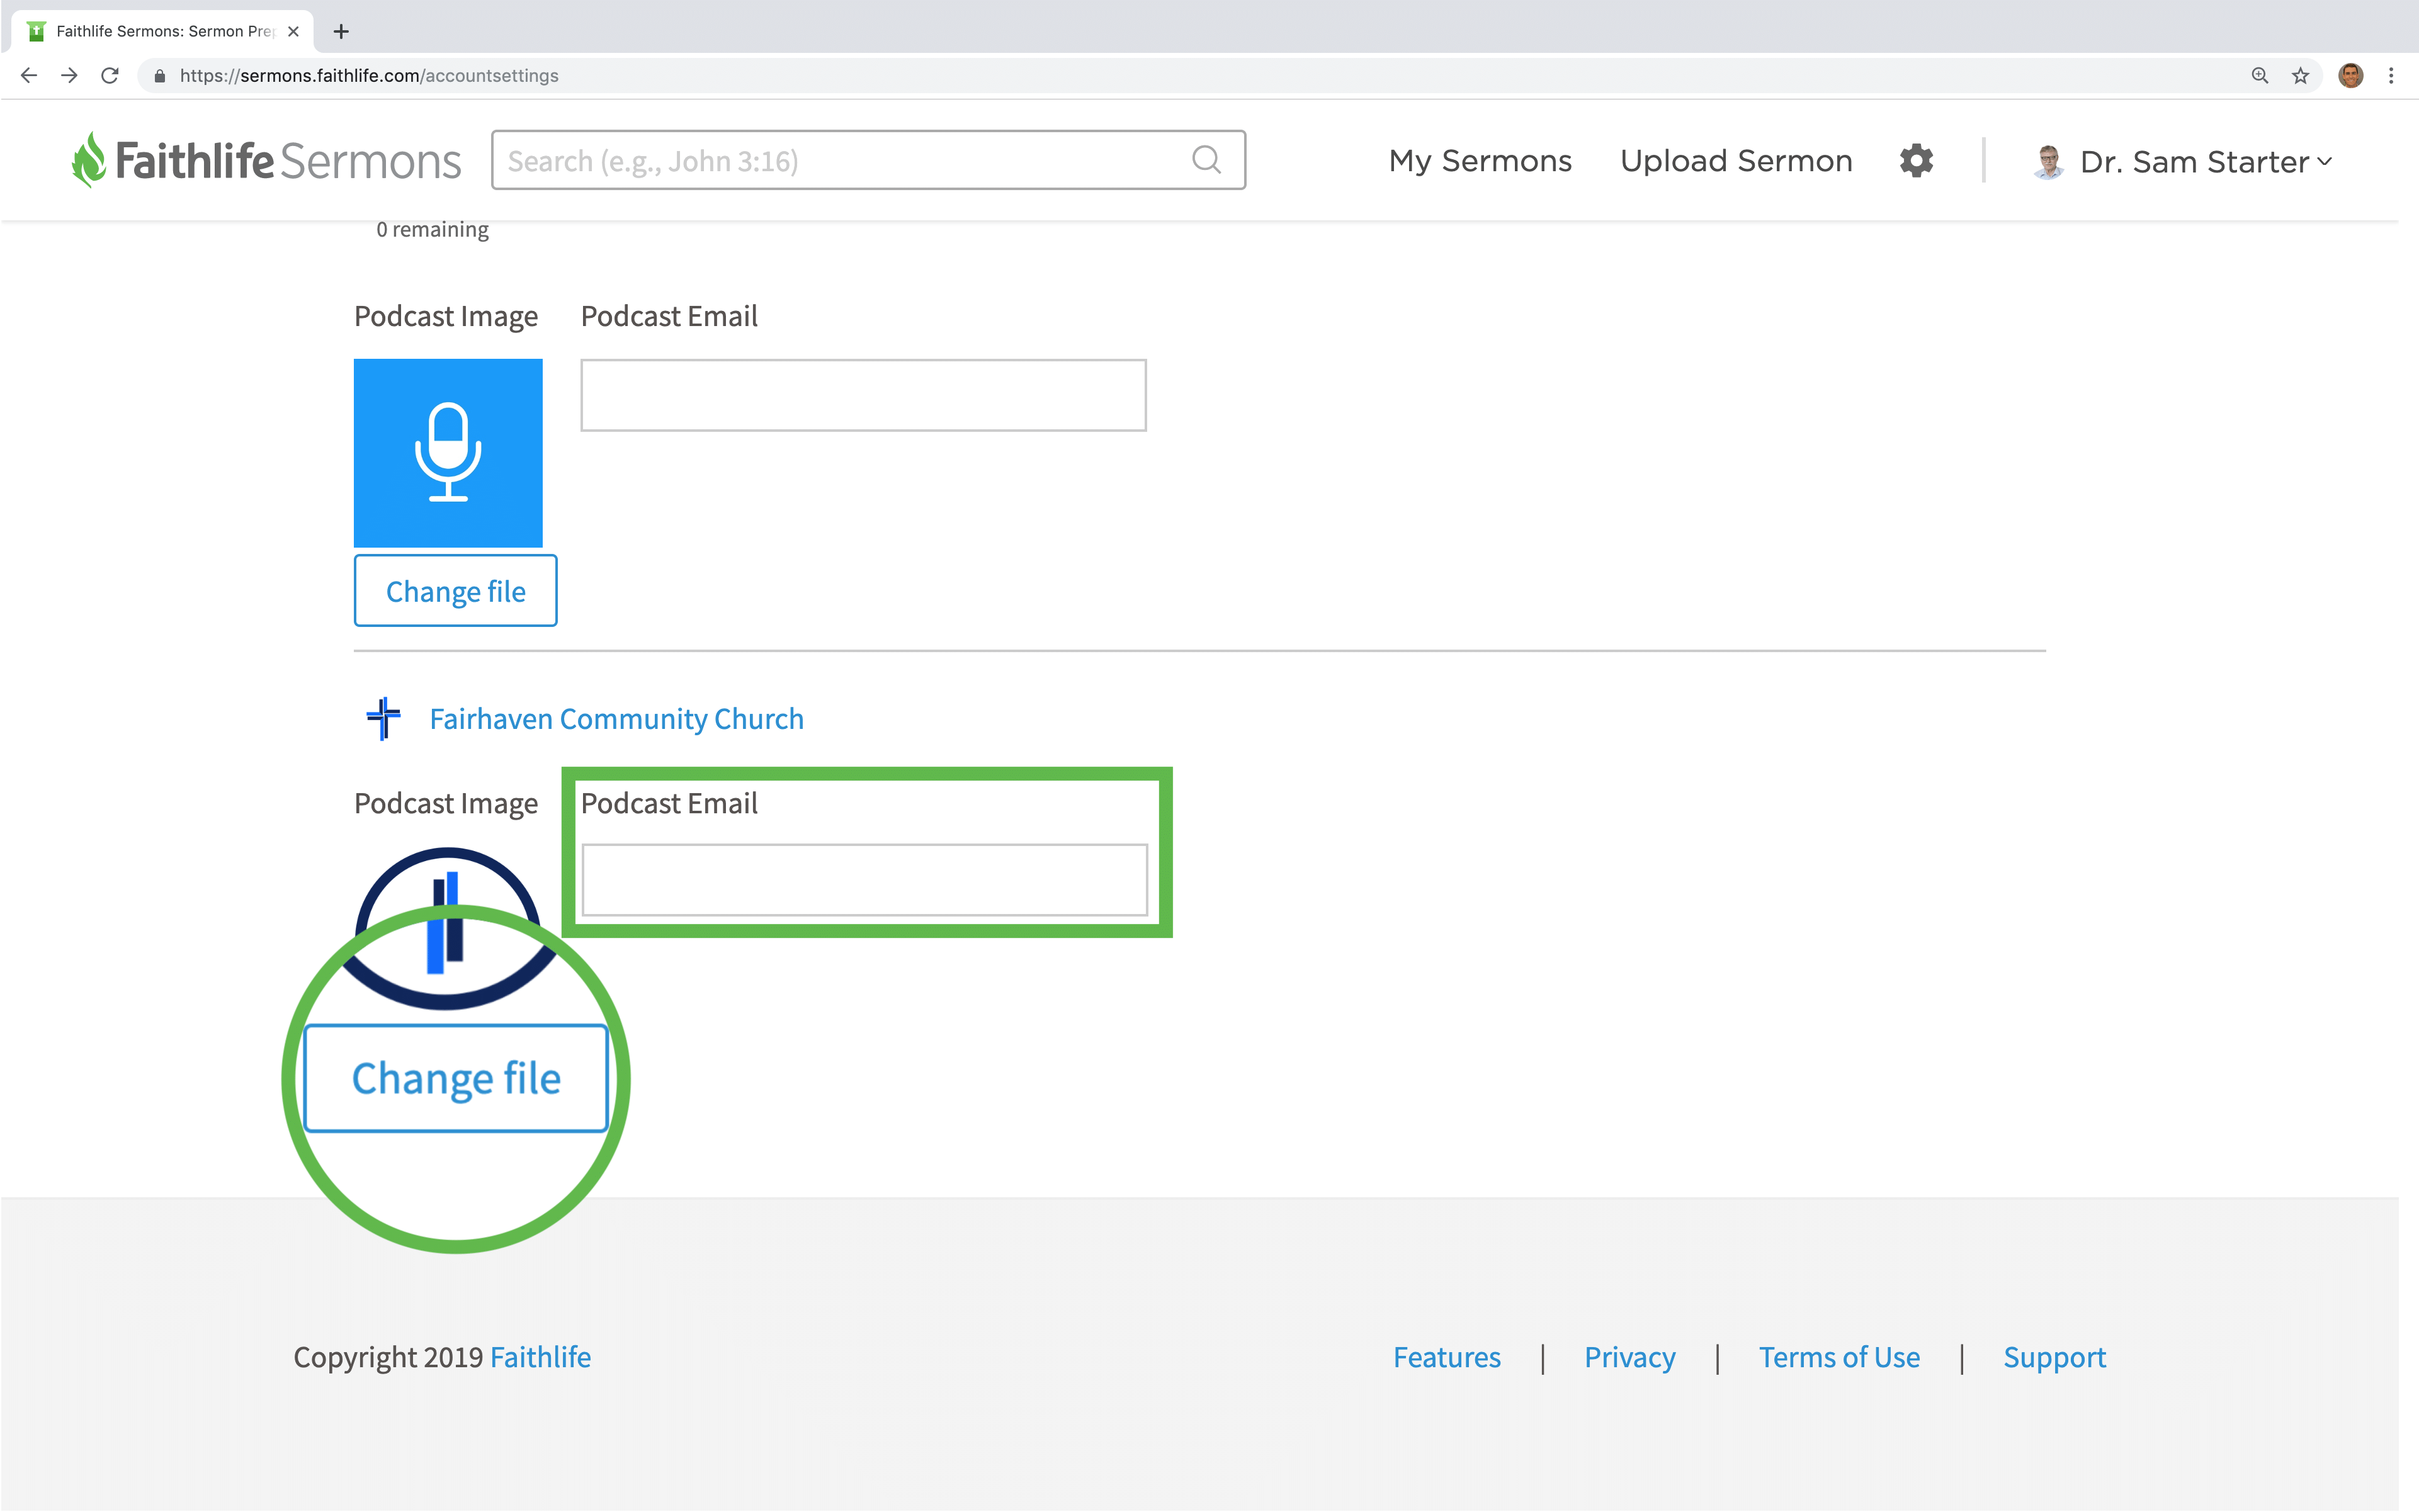Open settings with the gear icon
This screenshot has height=1512, width=2419.
1916,160
